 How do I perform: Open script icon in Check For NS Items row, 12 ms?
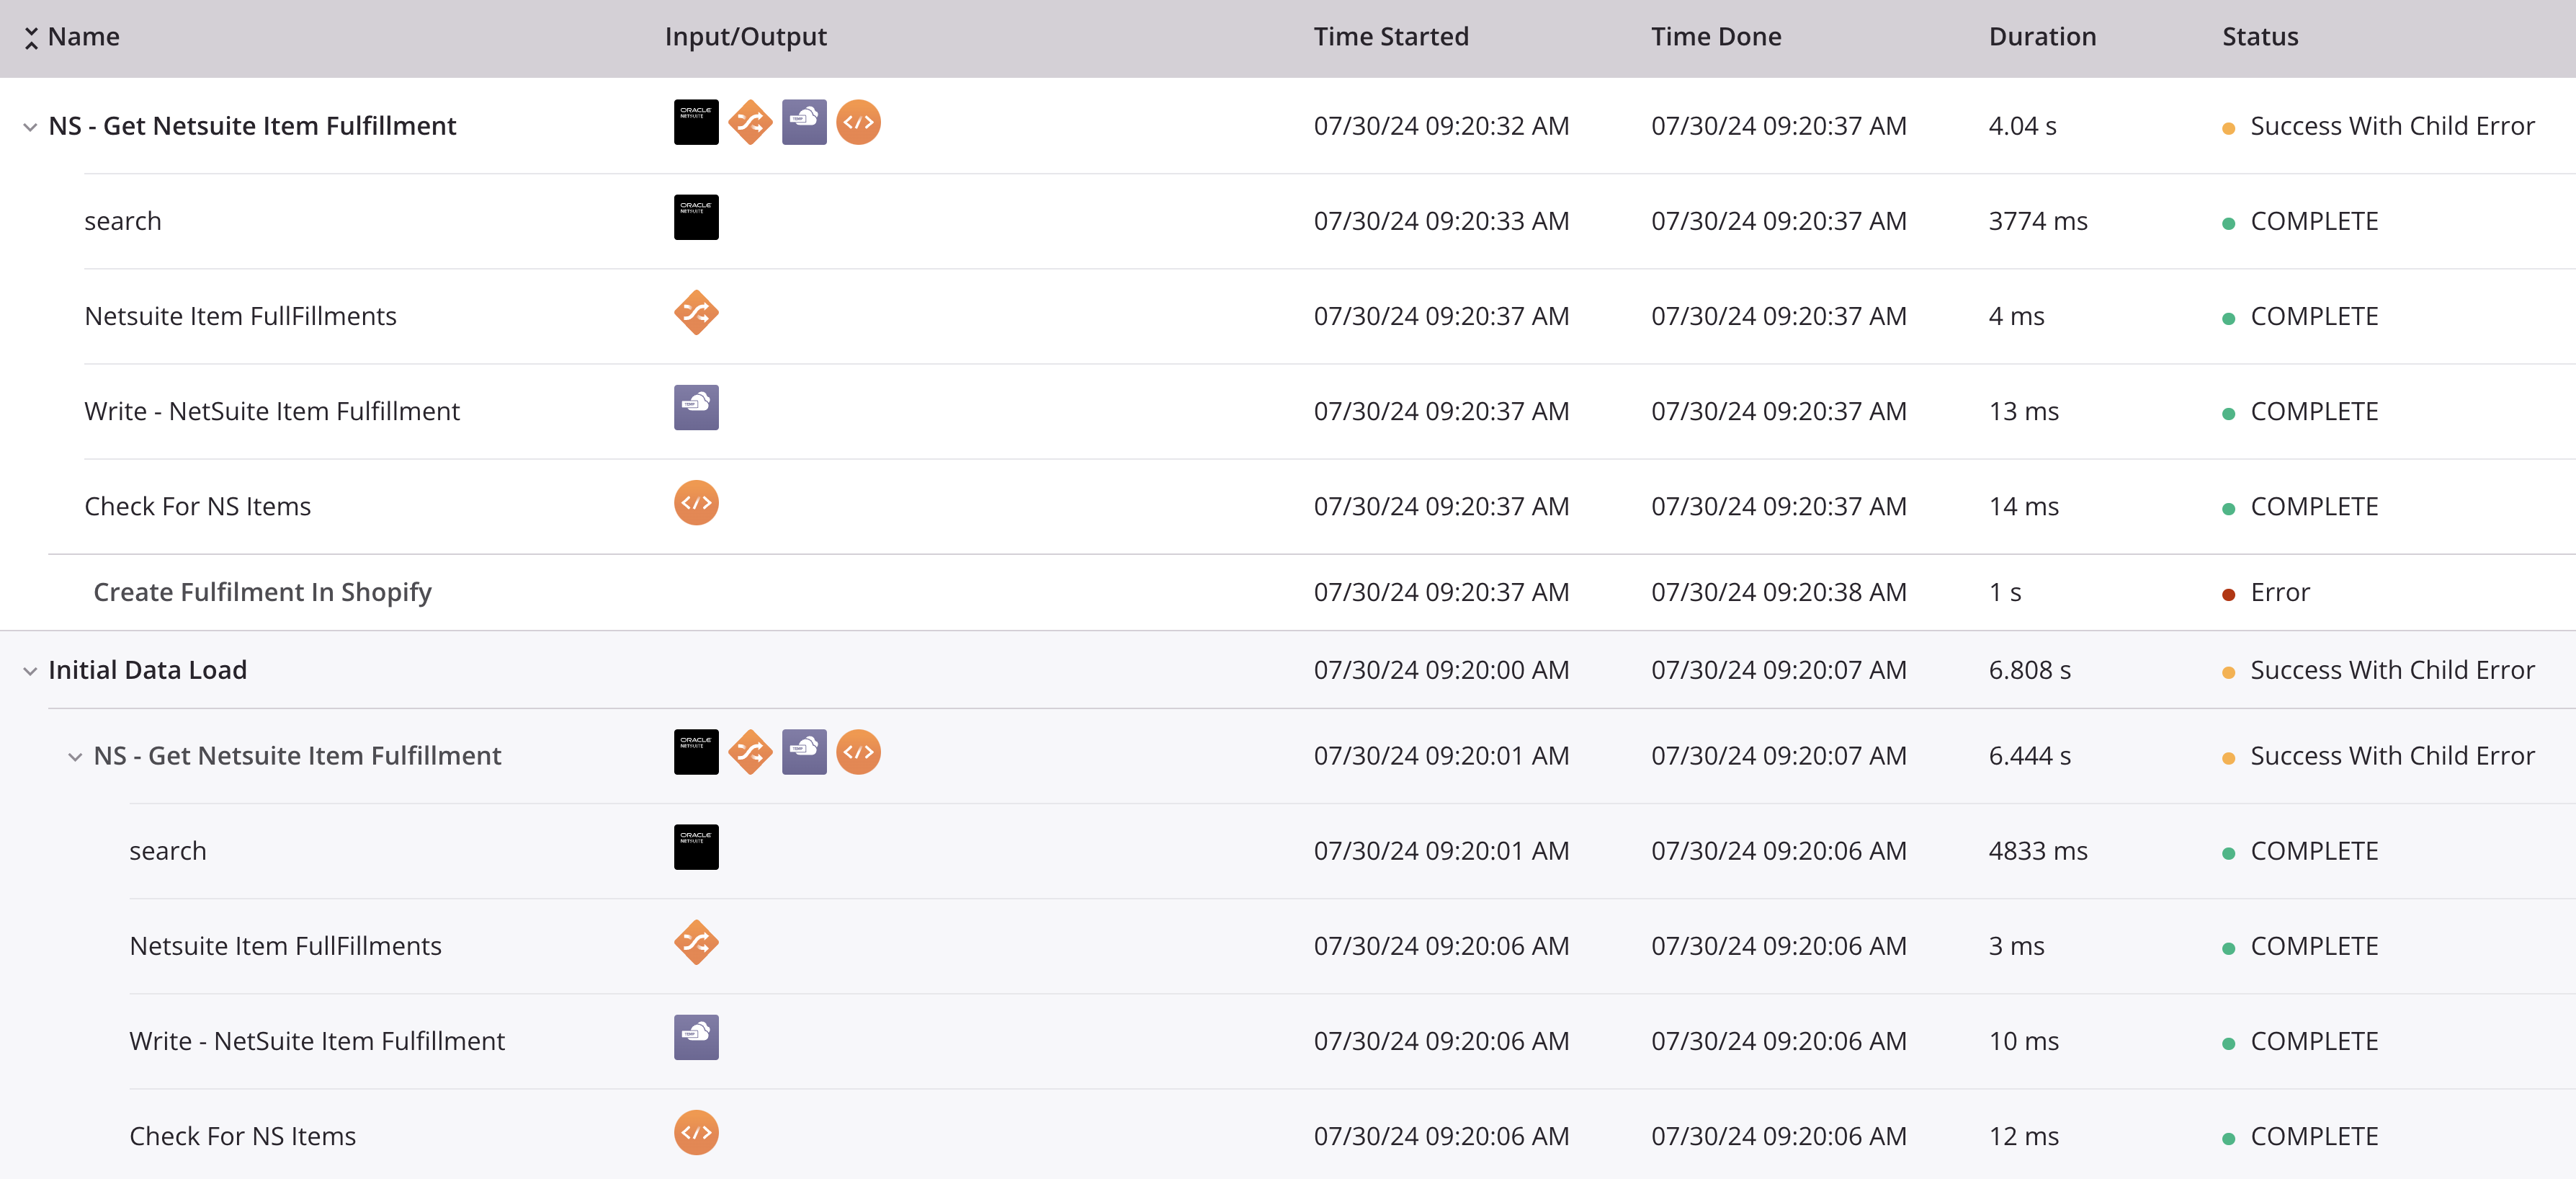point(696,1132)
